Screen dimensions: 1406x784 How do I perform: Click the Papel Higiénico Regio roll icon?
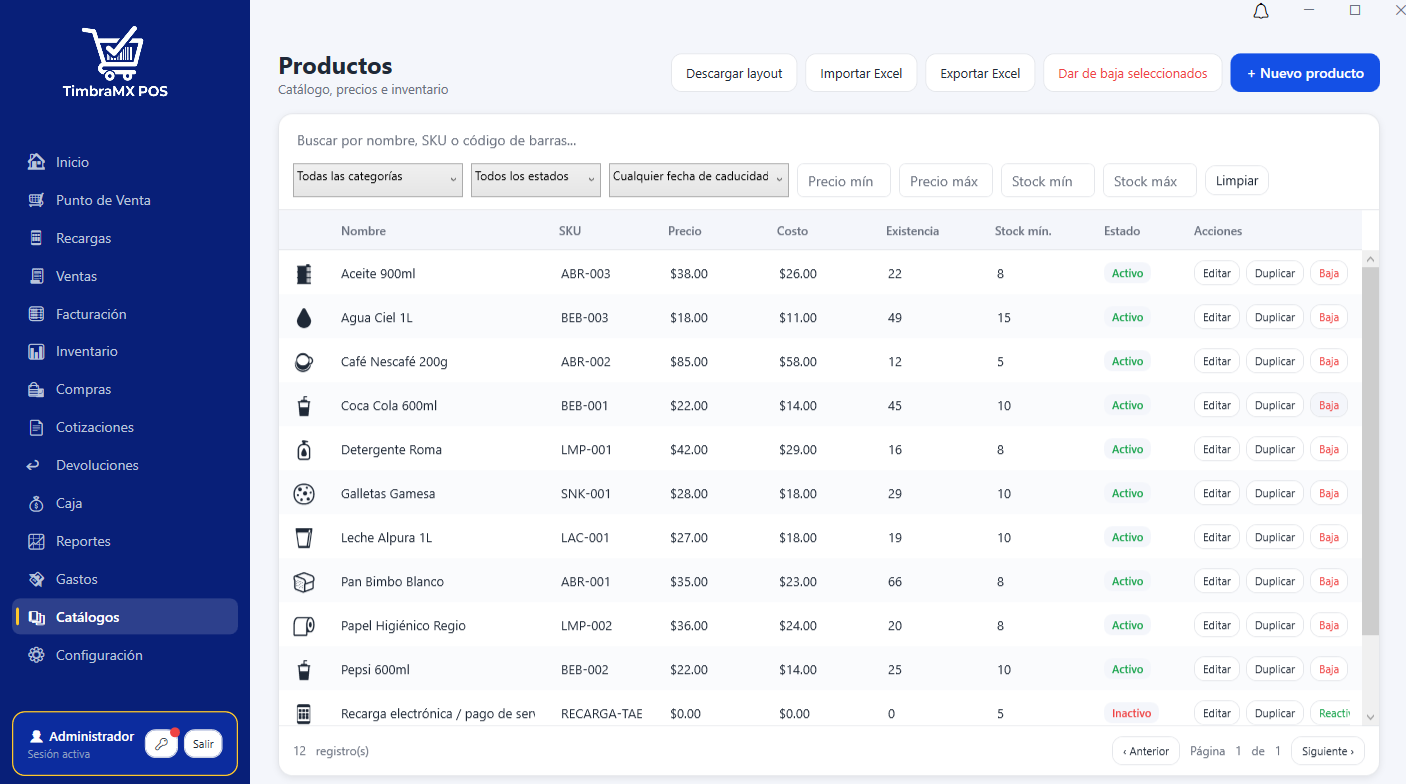tap(304, 626)
